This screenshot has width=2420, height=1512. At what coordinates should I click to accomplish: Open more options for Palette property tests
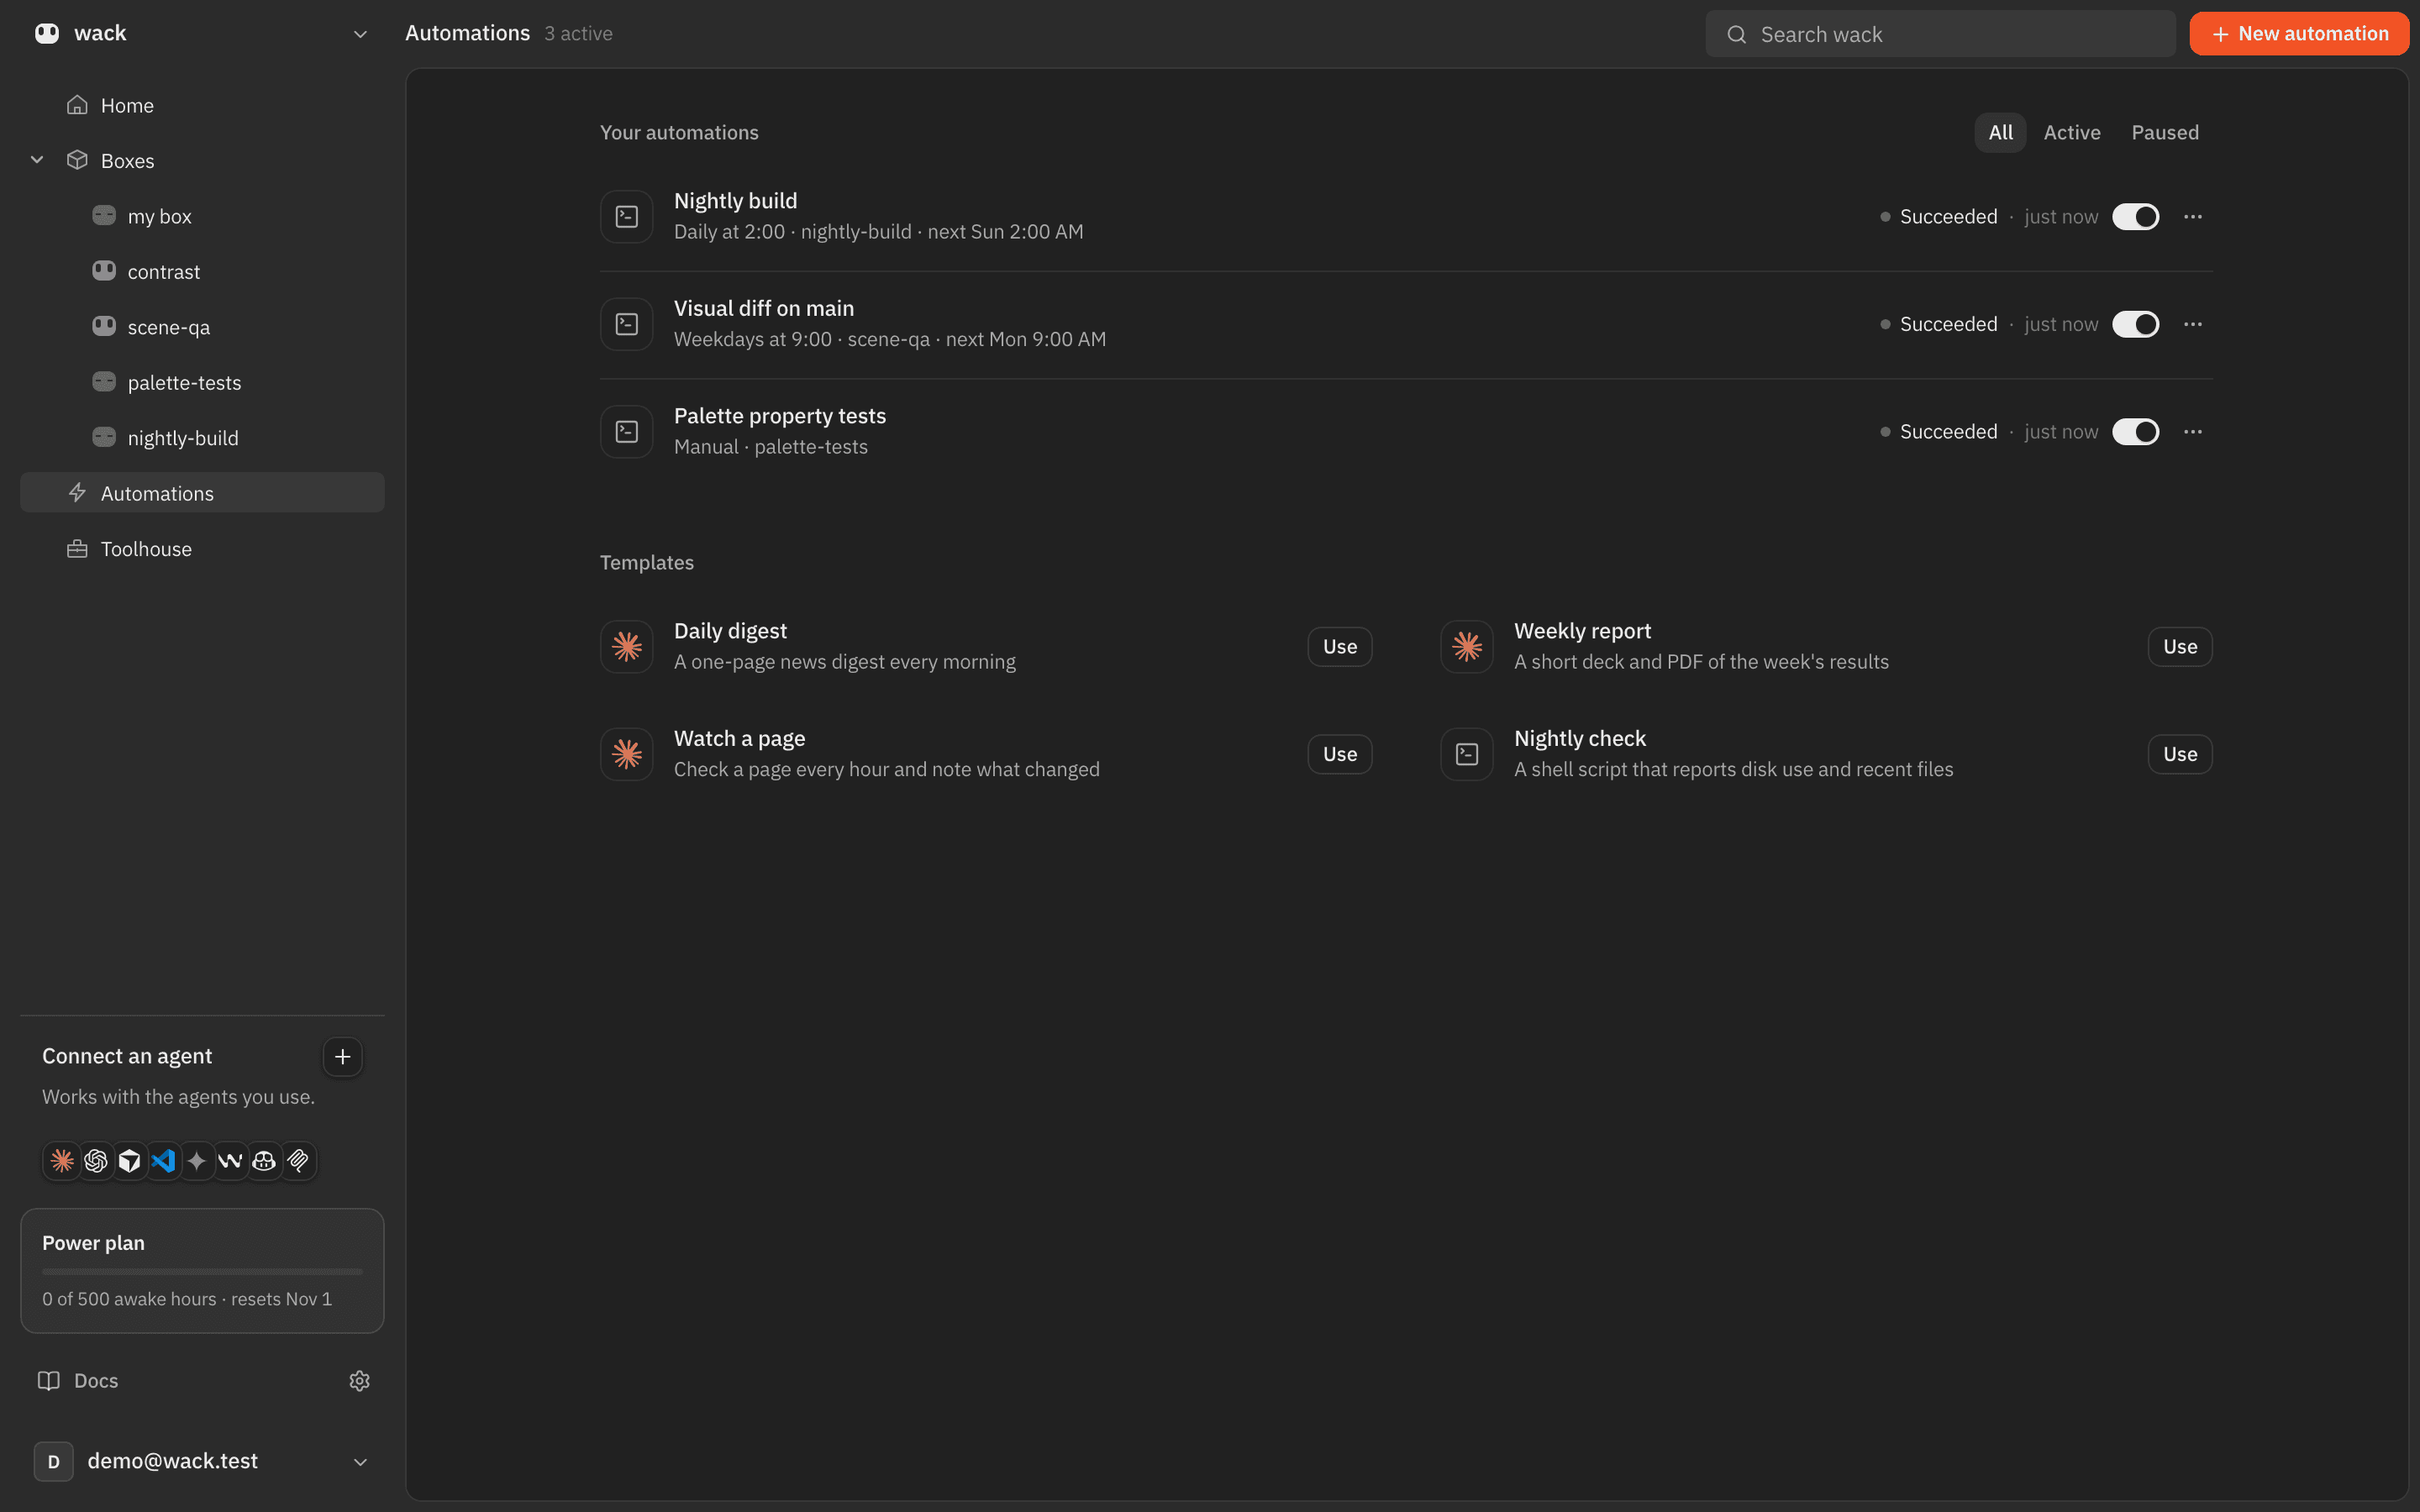pos(2193,432)
